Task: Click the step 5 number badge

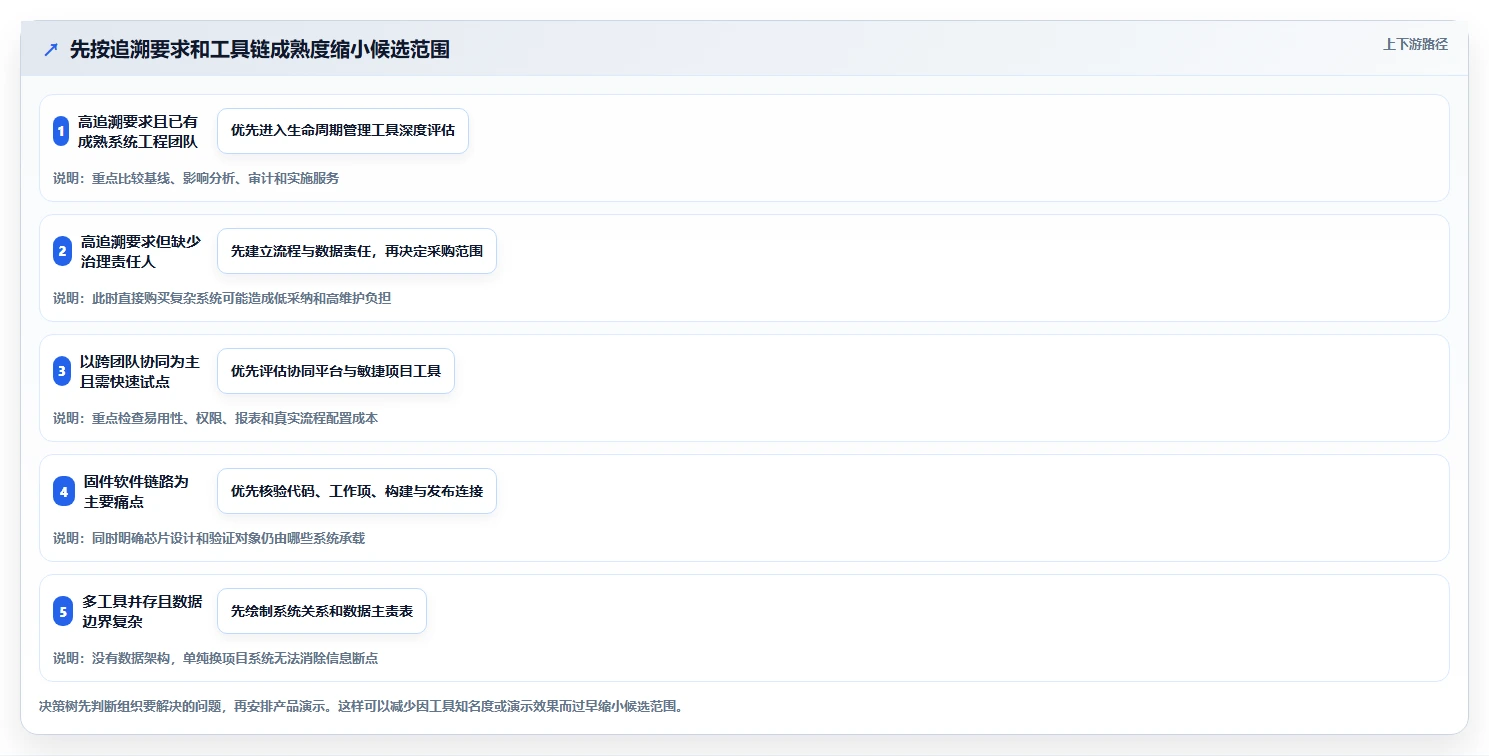Action: point(63,611)
